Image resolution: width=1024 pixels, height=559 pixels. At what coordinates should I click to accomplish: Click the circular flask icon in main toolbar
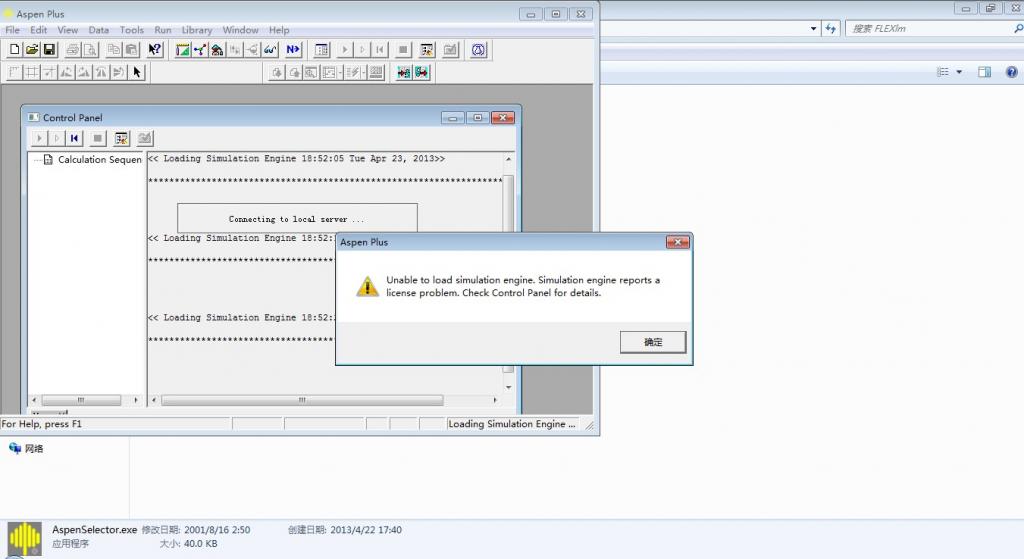coord(479,50)
